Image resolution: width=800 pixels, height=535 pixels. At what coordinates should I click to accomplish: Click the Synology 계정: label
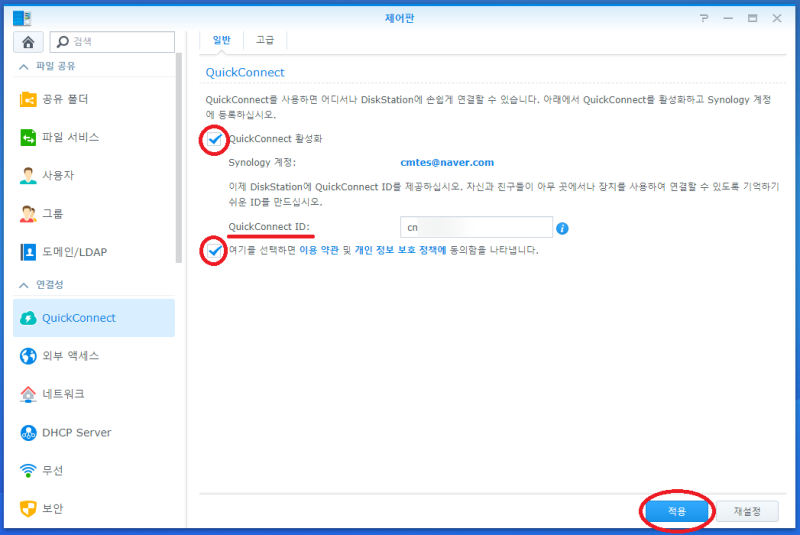point(262,162)
